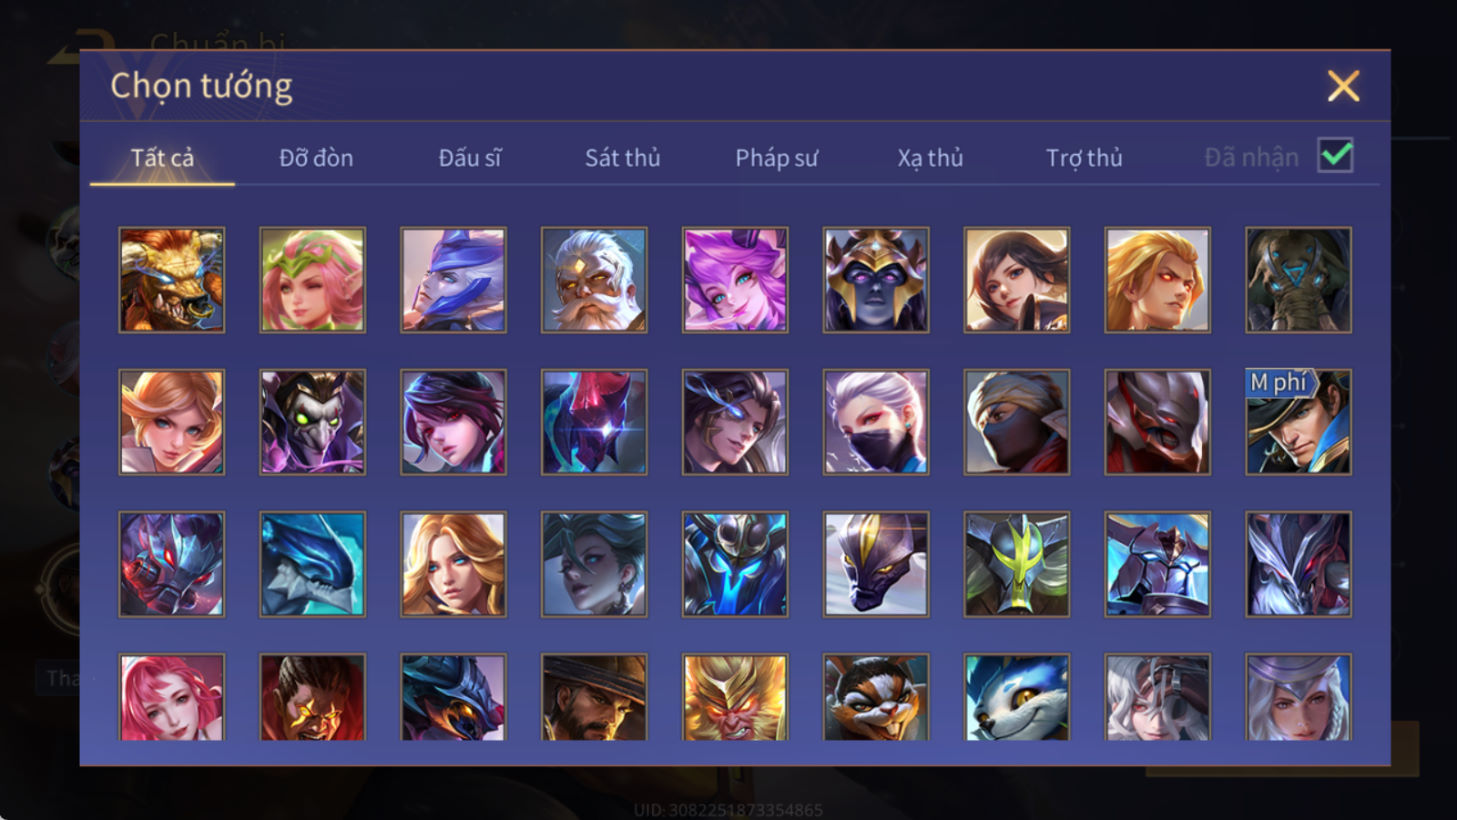Filter by the Xạ thủ tab

tap(930, 158)
